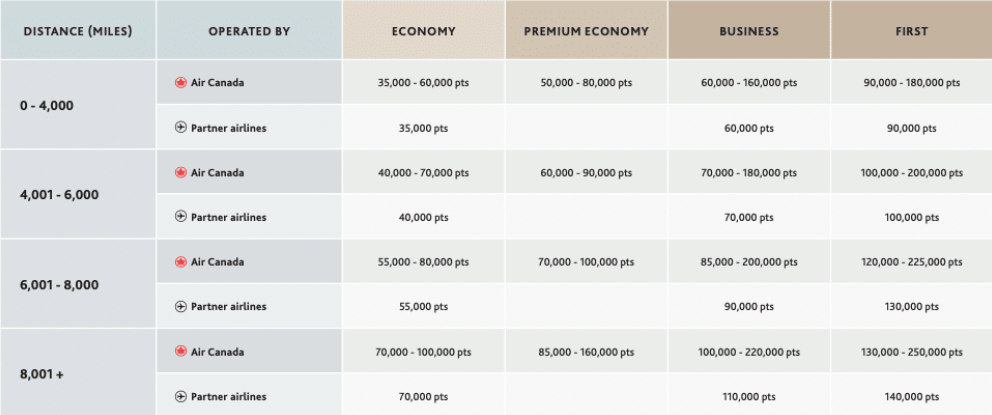Screen dimensions: 992x415
Task: Click the 8,001 + distance band cell
Action: click(78, 374)
